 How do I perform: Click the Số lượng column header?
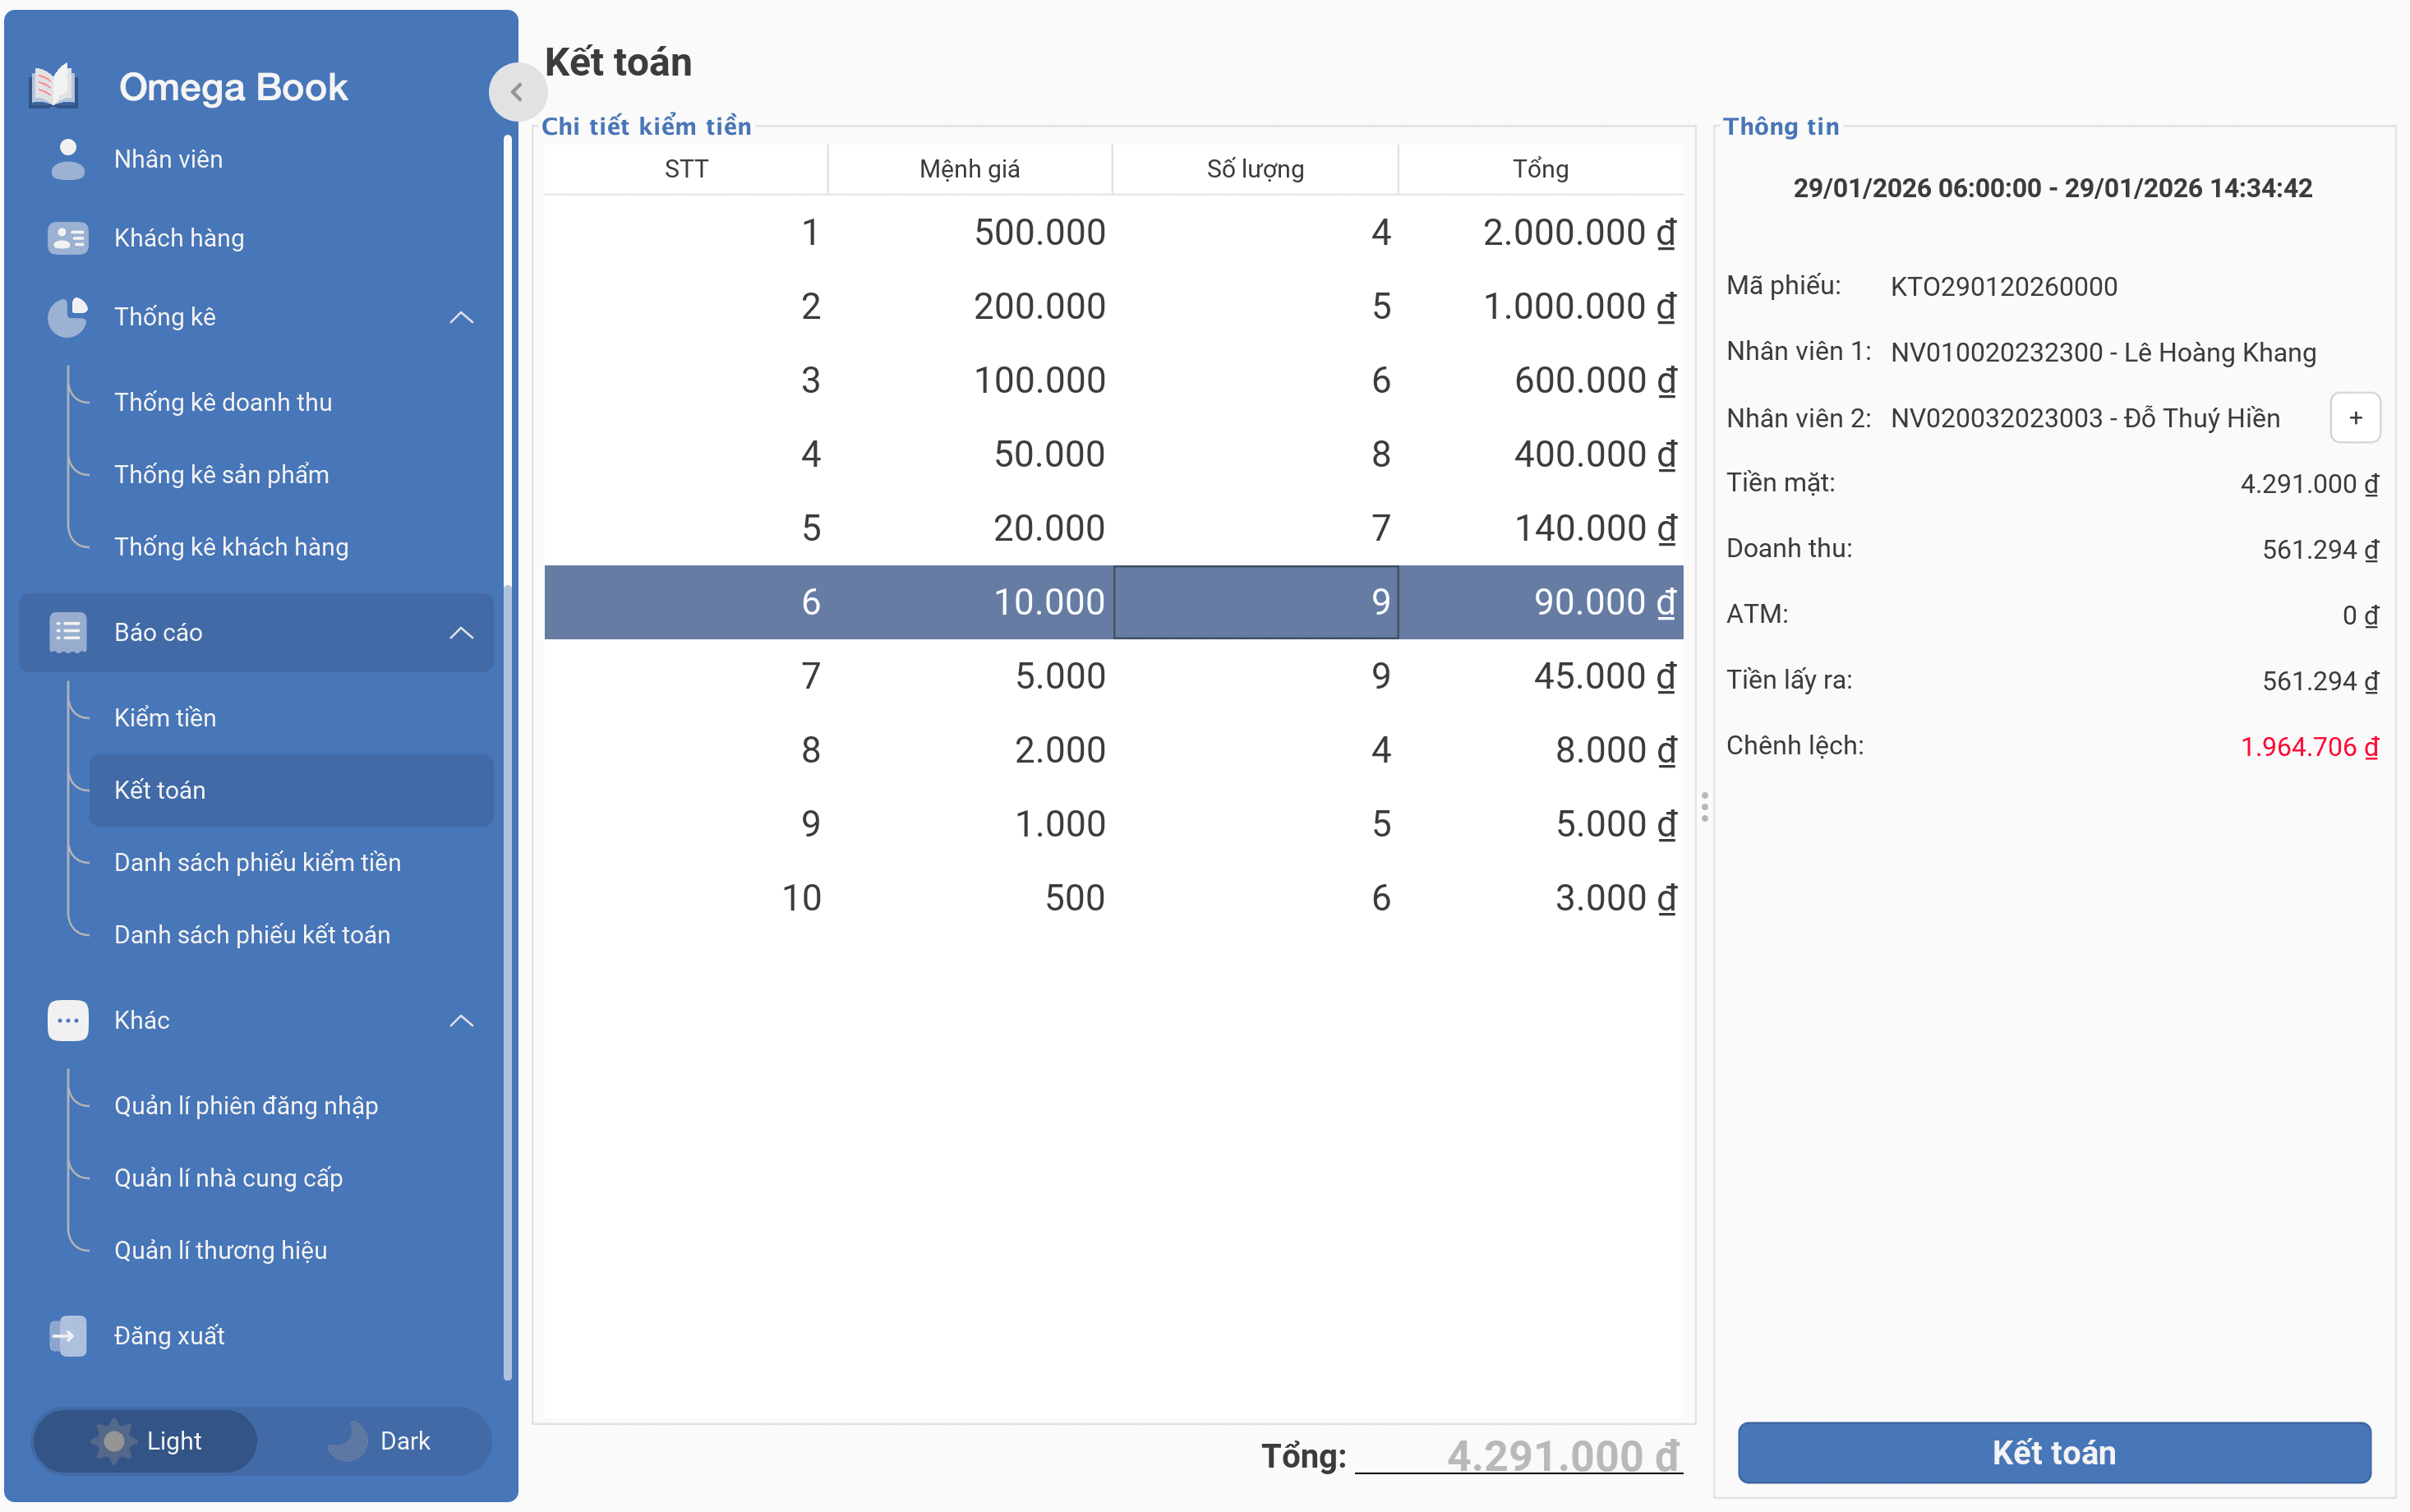(1255, 169)
